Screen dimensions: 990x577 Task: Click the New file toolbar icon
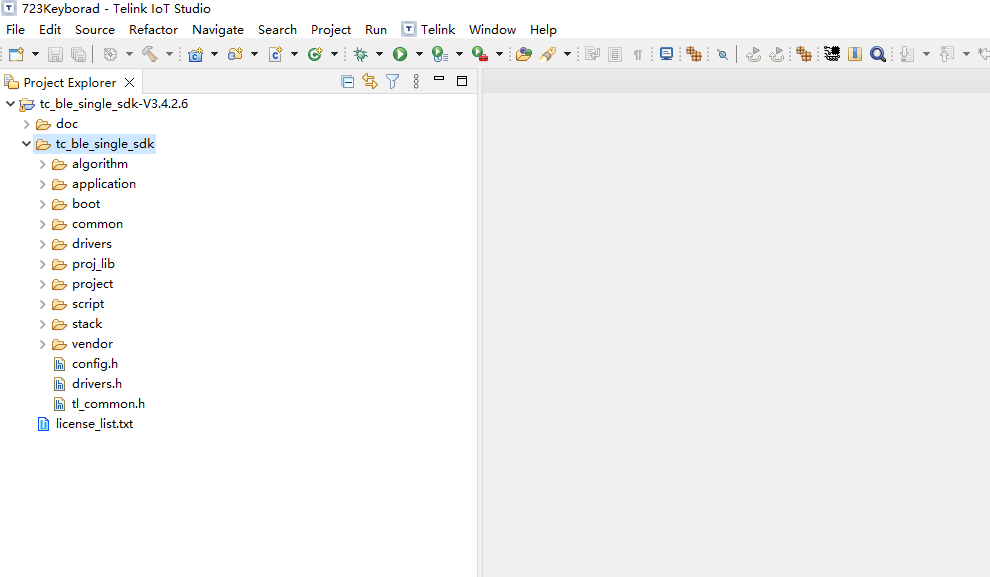(16, 54)
